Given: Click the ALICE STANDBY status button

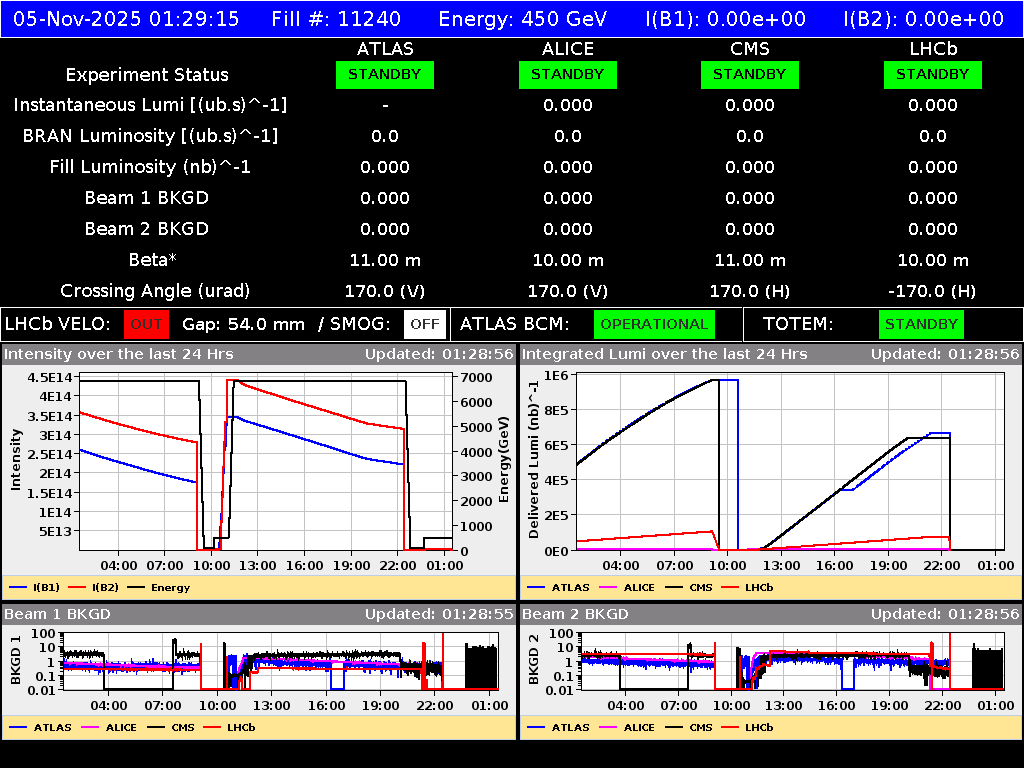Looking at the screenshot, I should [567, 74].
